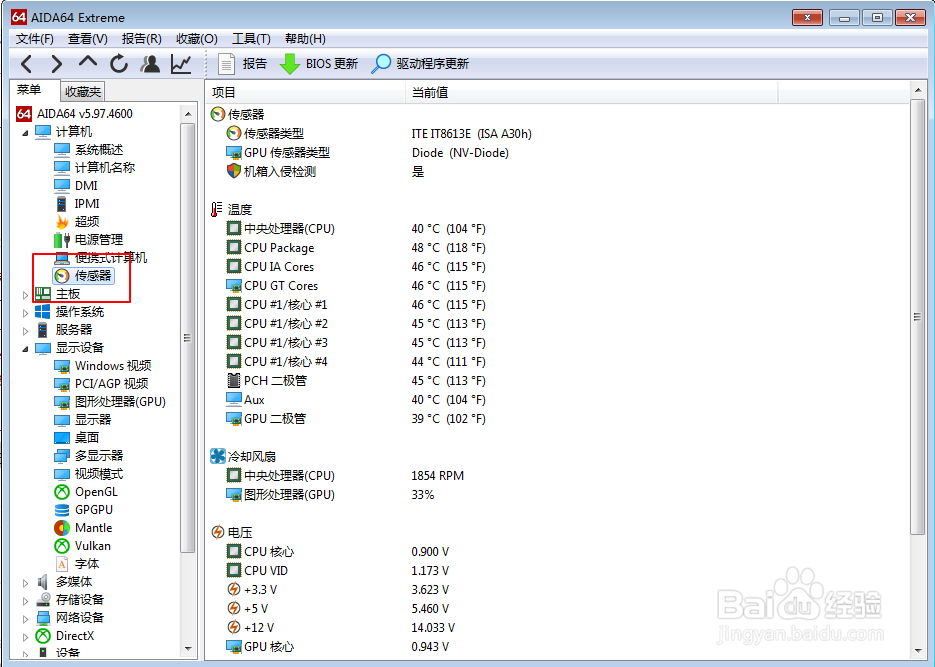Open the Mantle tree item
This screenshot has width=935, height=667.
(x=83, y=528)
